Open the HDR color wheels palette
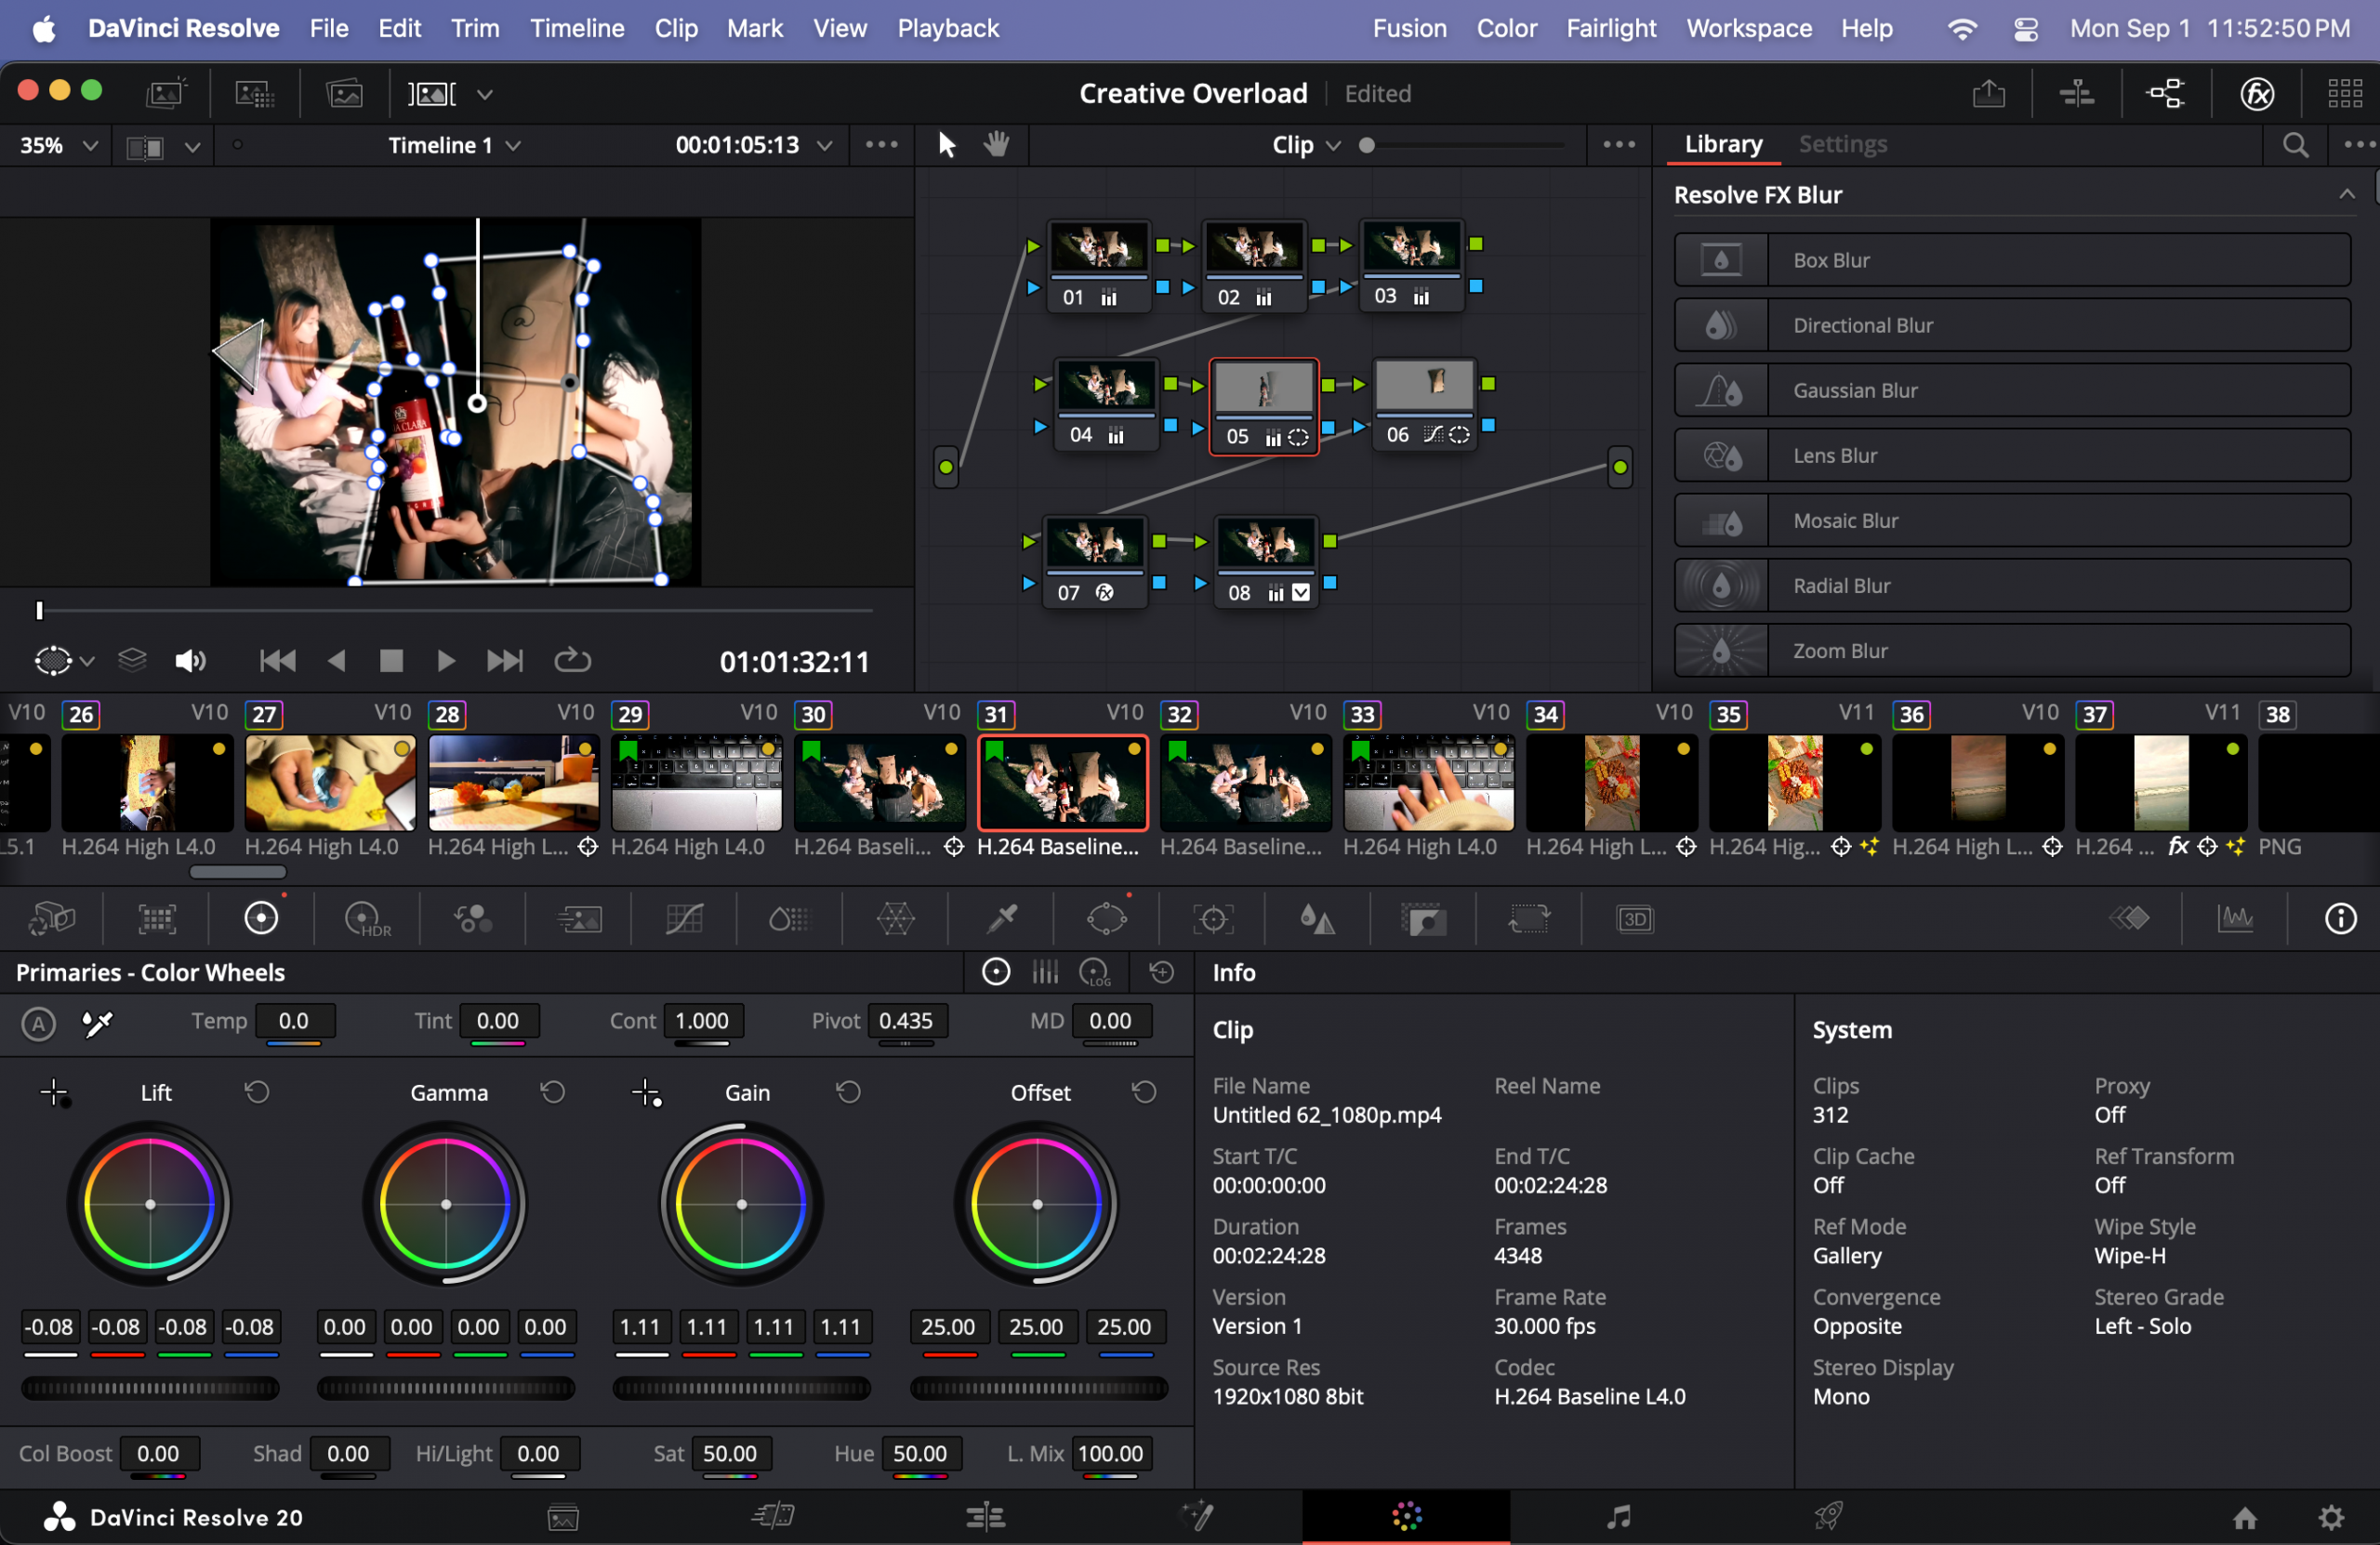The height and width of the screenshot is (1545, 2380). coord(366,918)
